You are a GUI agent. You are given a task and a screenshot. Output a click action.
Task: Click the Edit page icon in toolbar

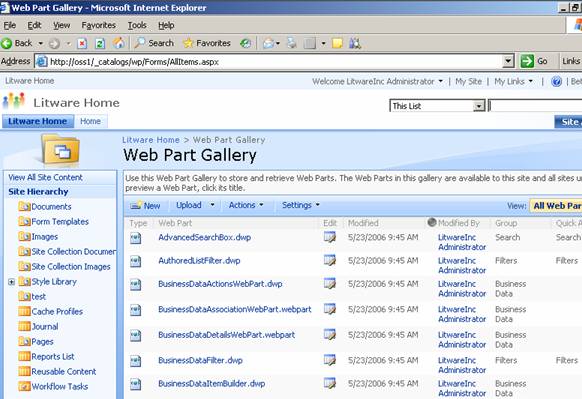pyautogui.click(x=310, y=43)
